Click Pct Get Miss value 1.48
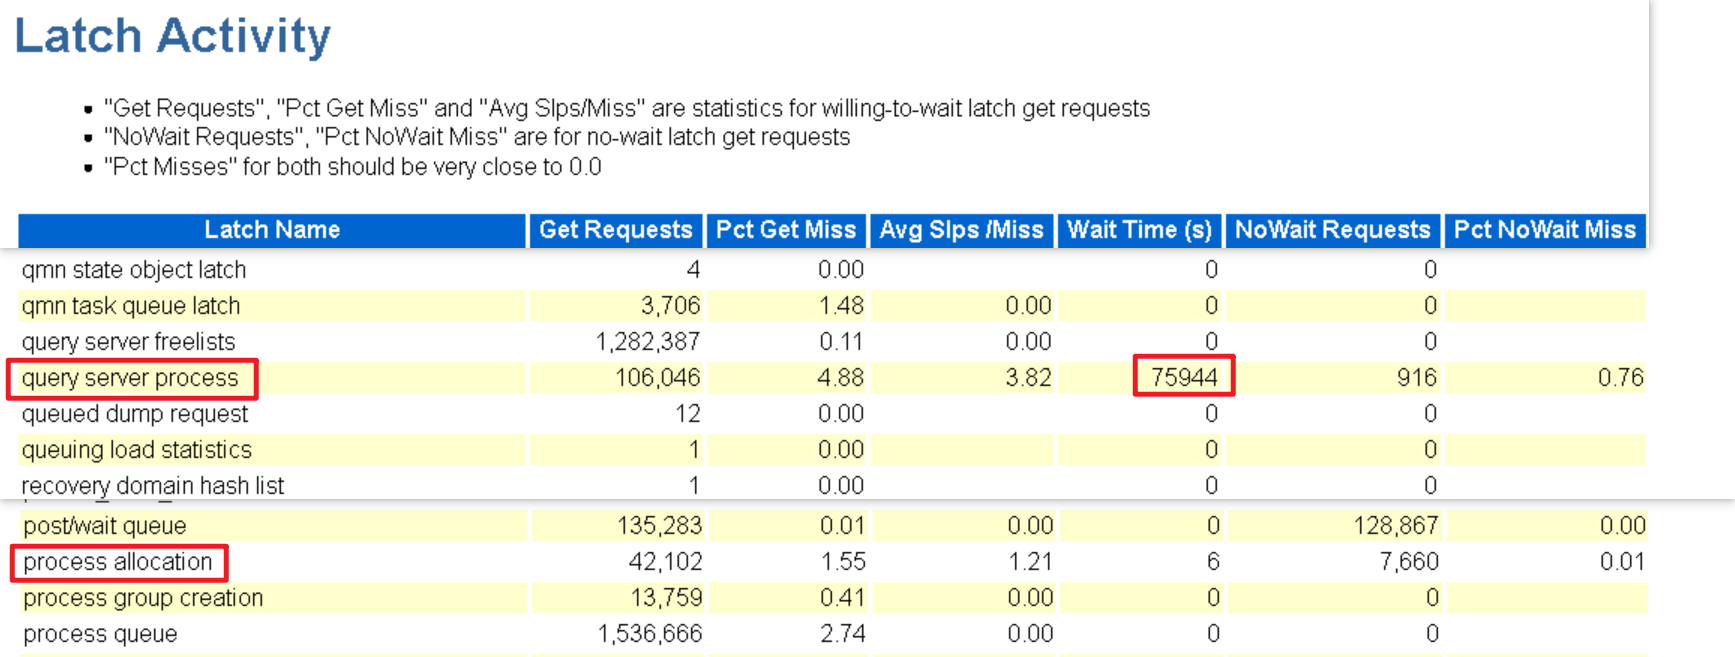The image size is (1735, 657). (841, 306)
